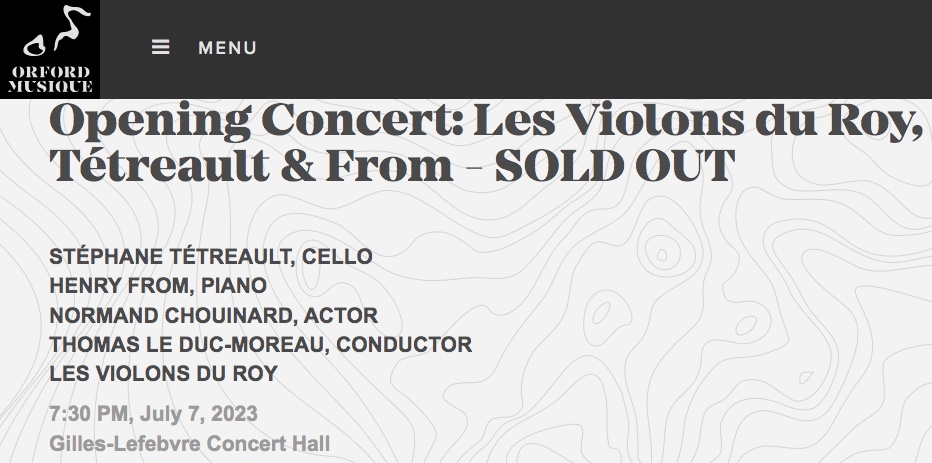Click LES VIOLONS DU ROY ensemble line
932x463 pixels.
click(163, 374)
